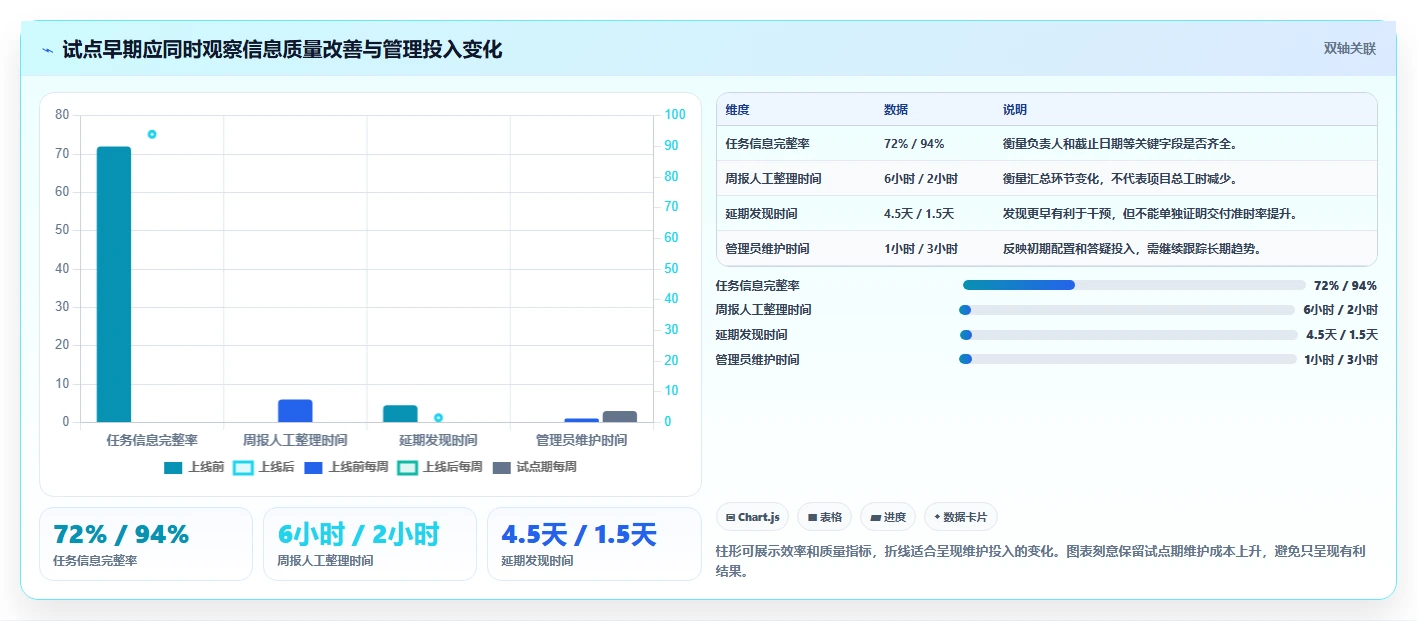Click the 周报人工整理时间 progress bar
The height and width of the screenshot is (621, 1417).
pyautogui.click(x=1127, y=310)
